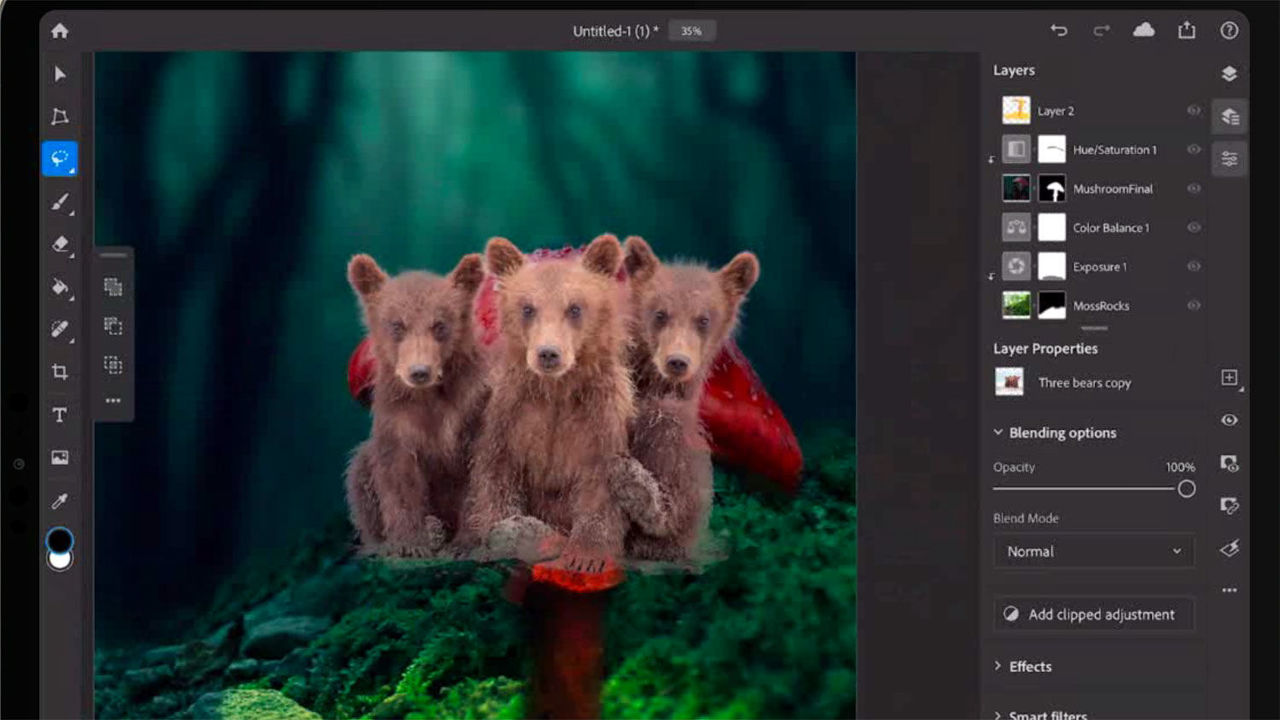Viewport: 1280px width, 720px height.
Task: Switch to detail layer view
Action: (x=1230, y=117)
